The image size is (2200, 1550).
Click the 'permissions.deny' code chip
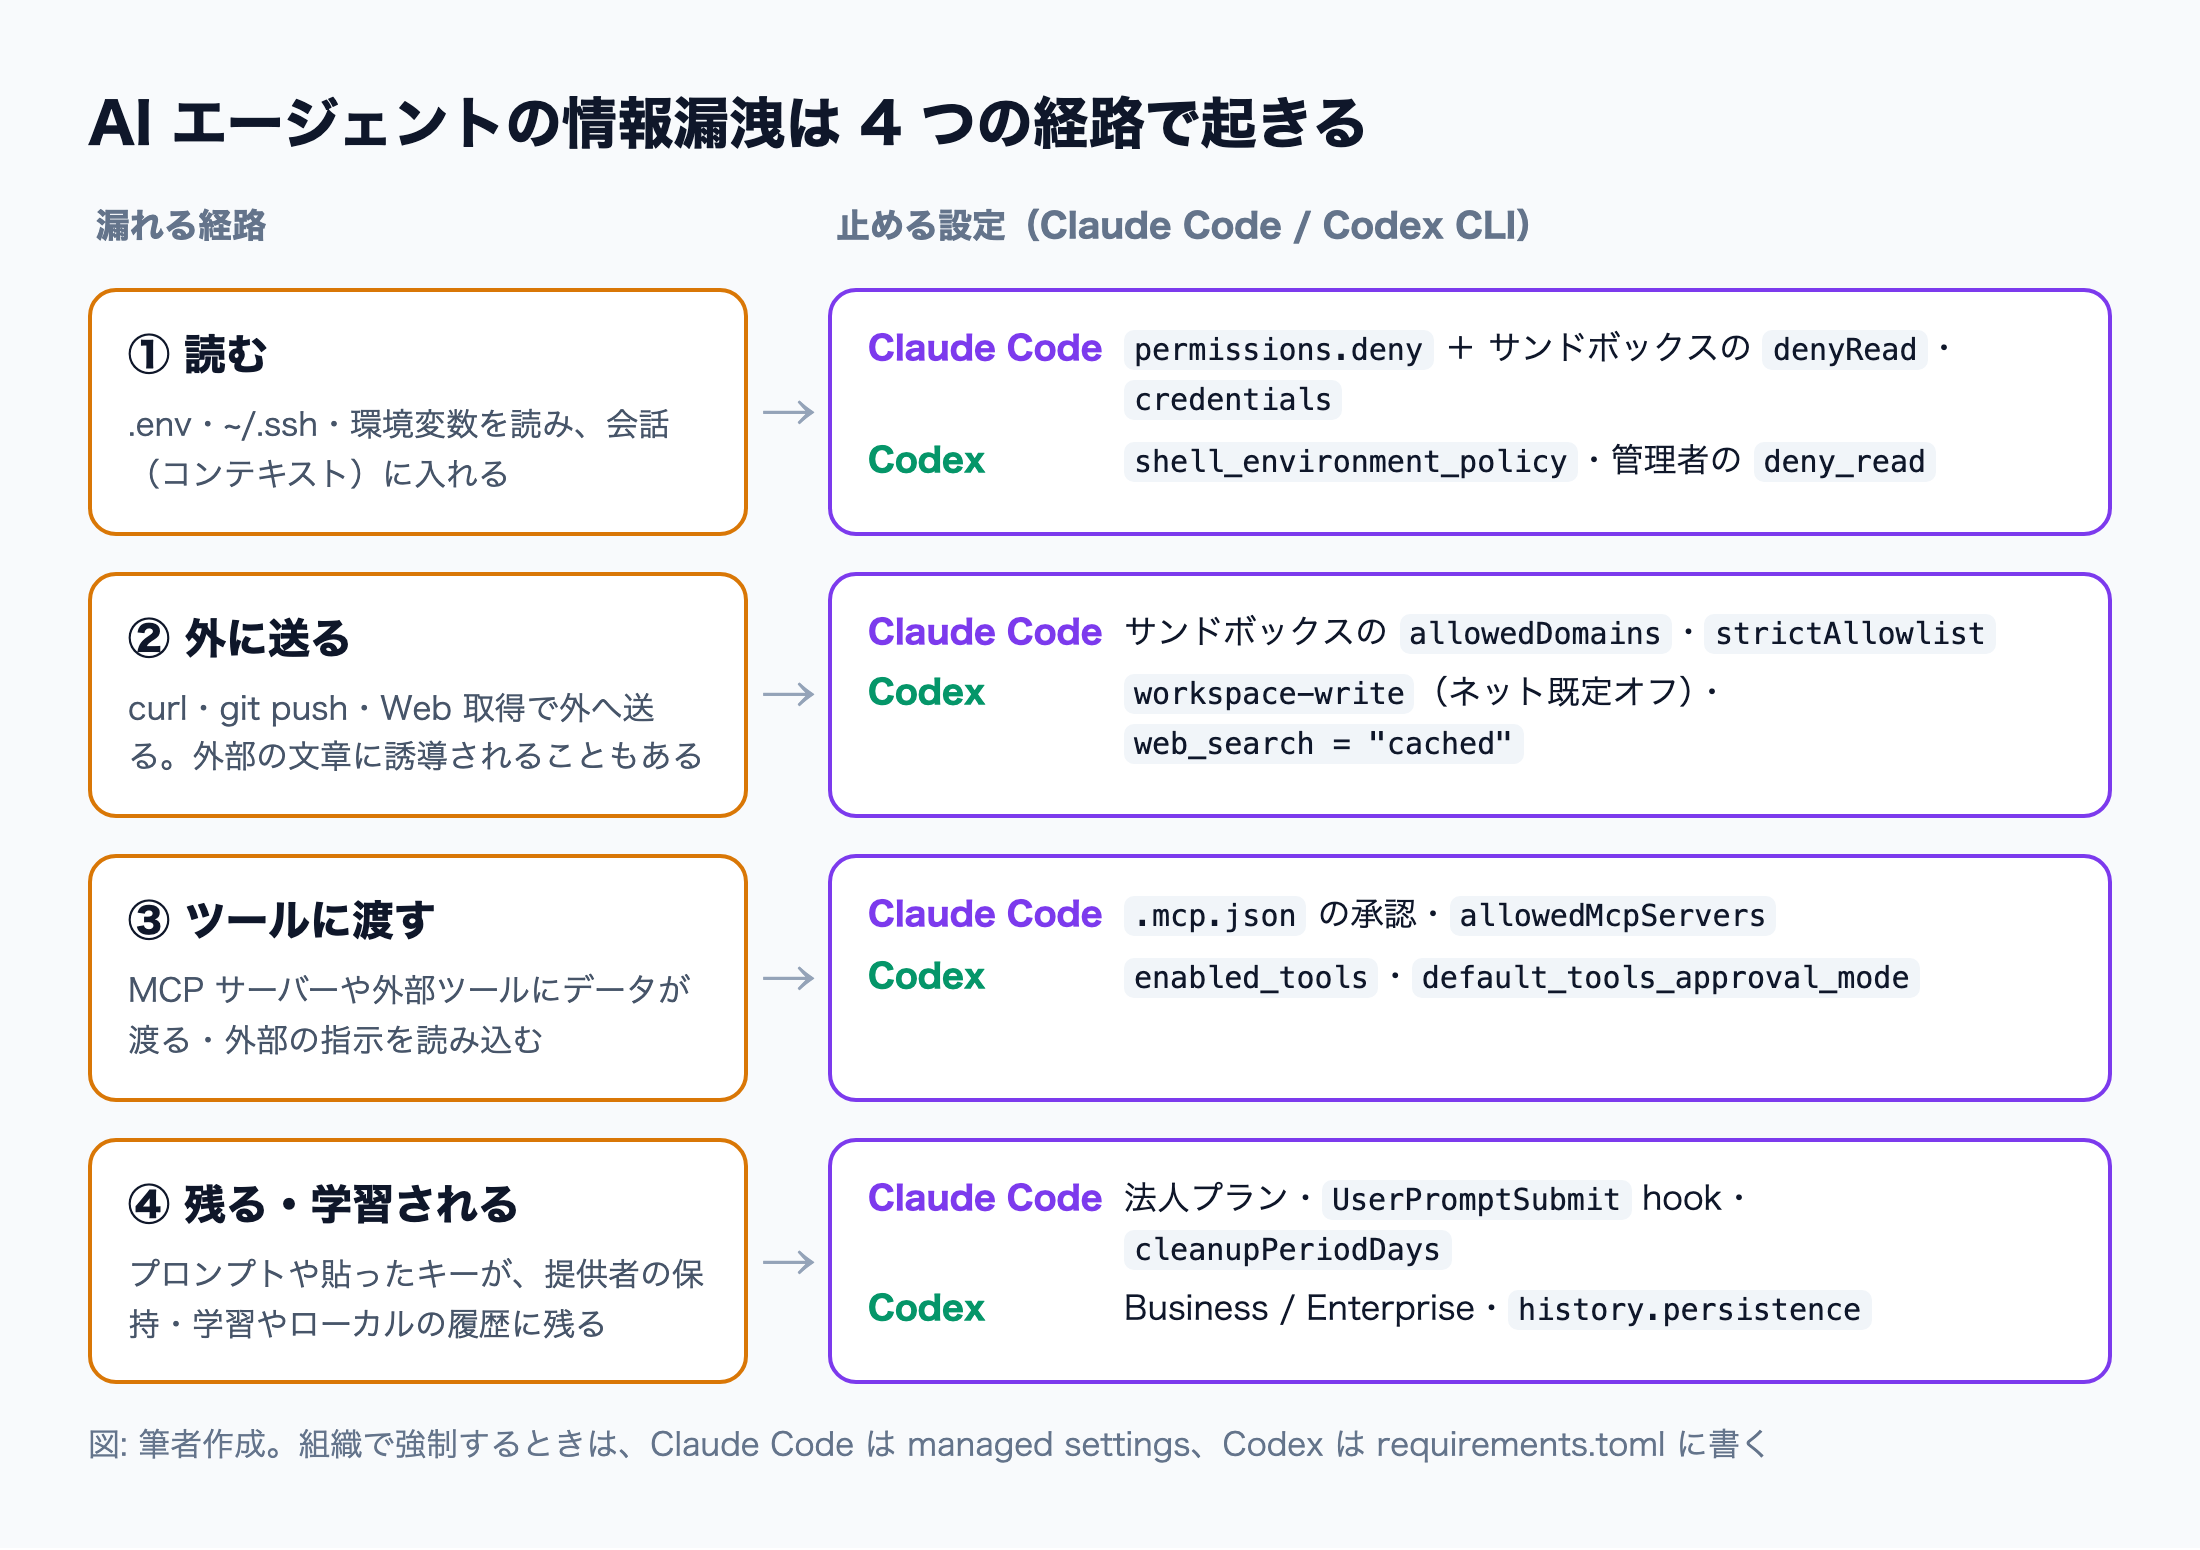coord(1278,350)
